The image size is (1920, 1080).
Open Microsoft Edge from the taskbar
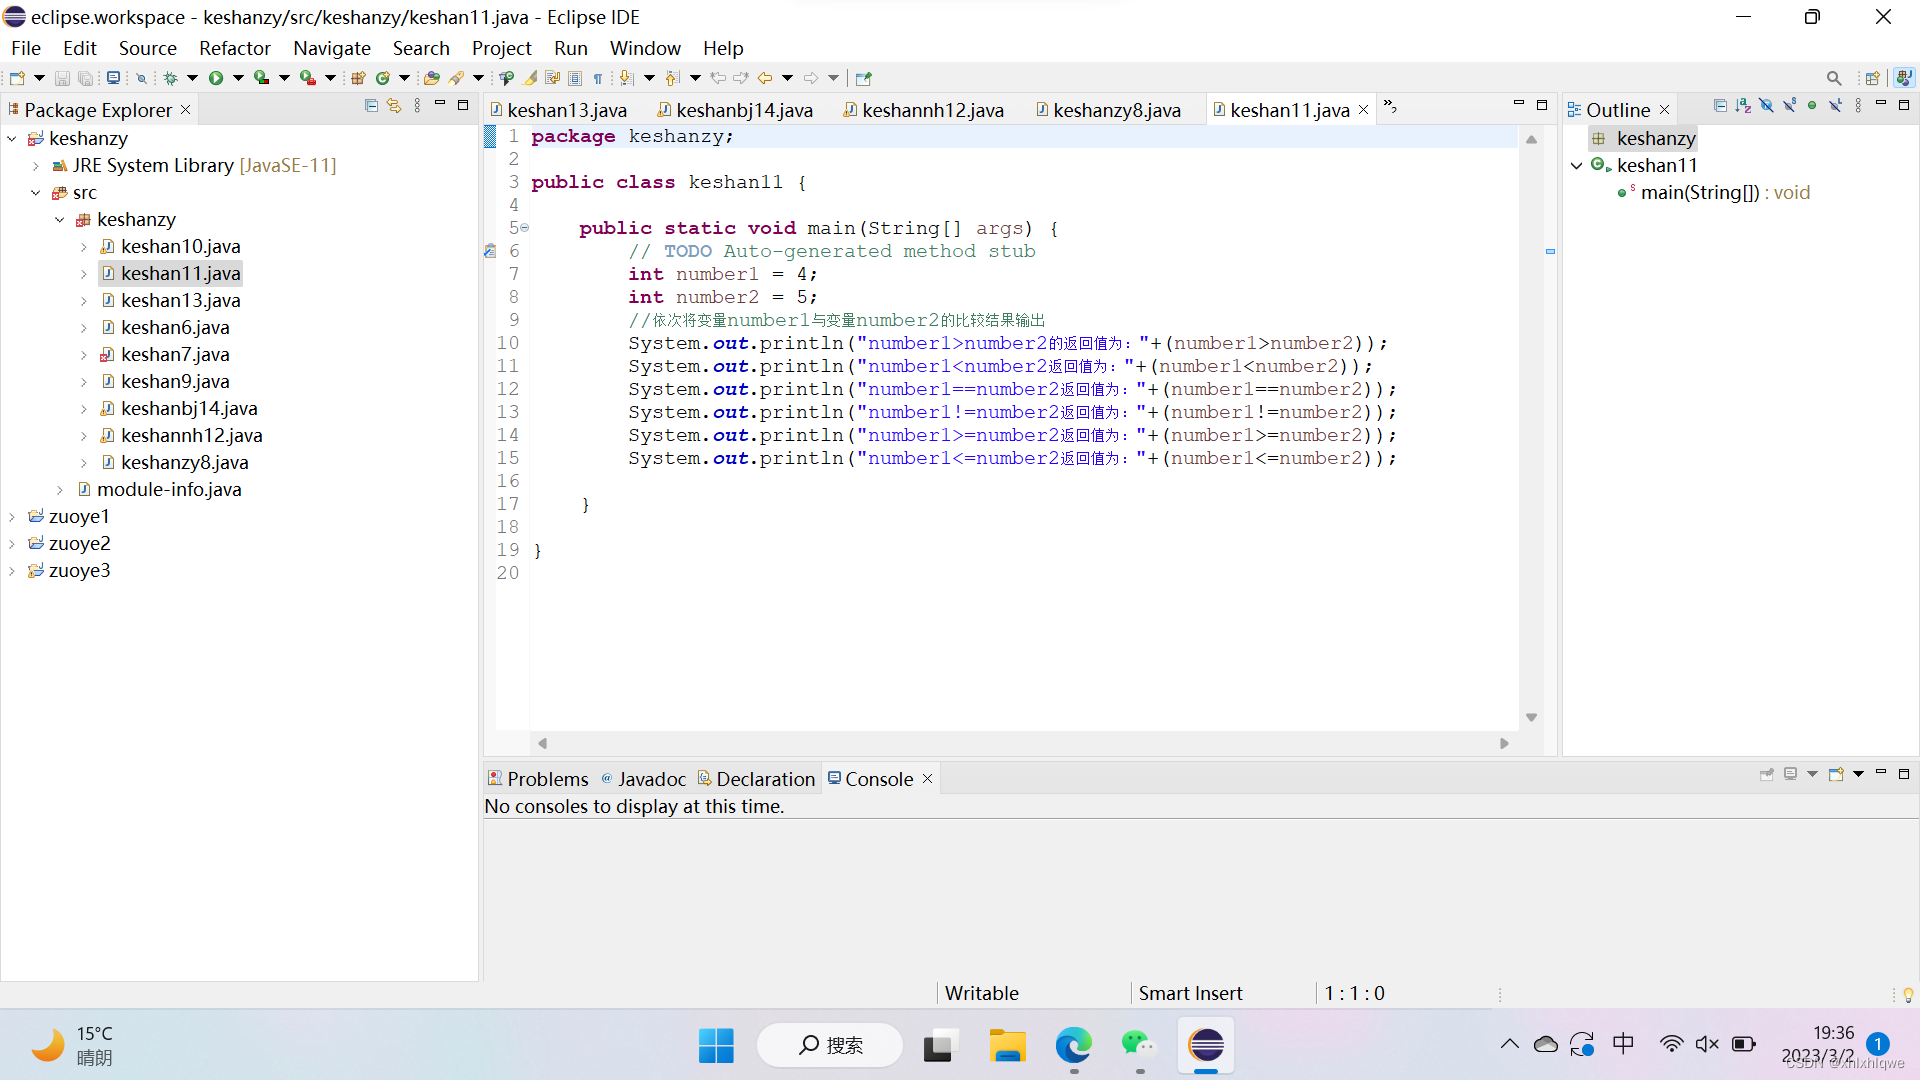pyautogui.click(x=1073, y=1045)
